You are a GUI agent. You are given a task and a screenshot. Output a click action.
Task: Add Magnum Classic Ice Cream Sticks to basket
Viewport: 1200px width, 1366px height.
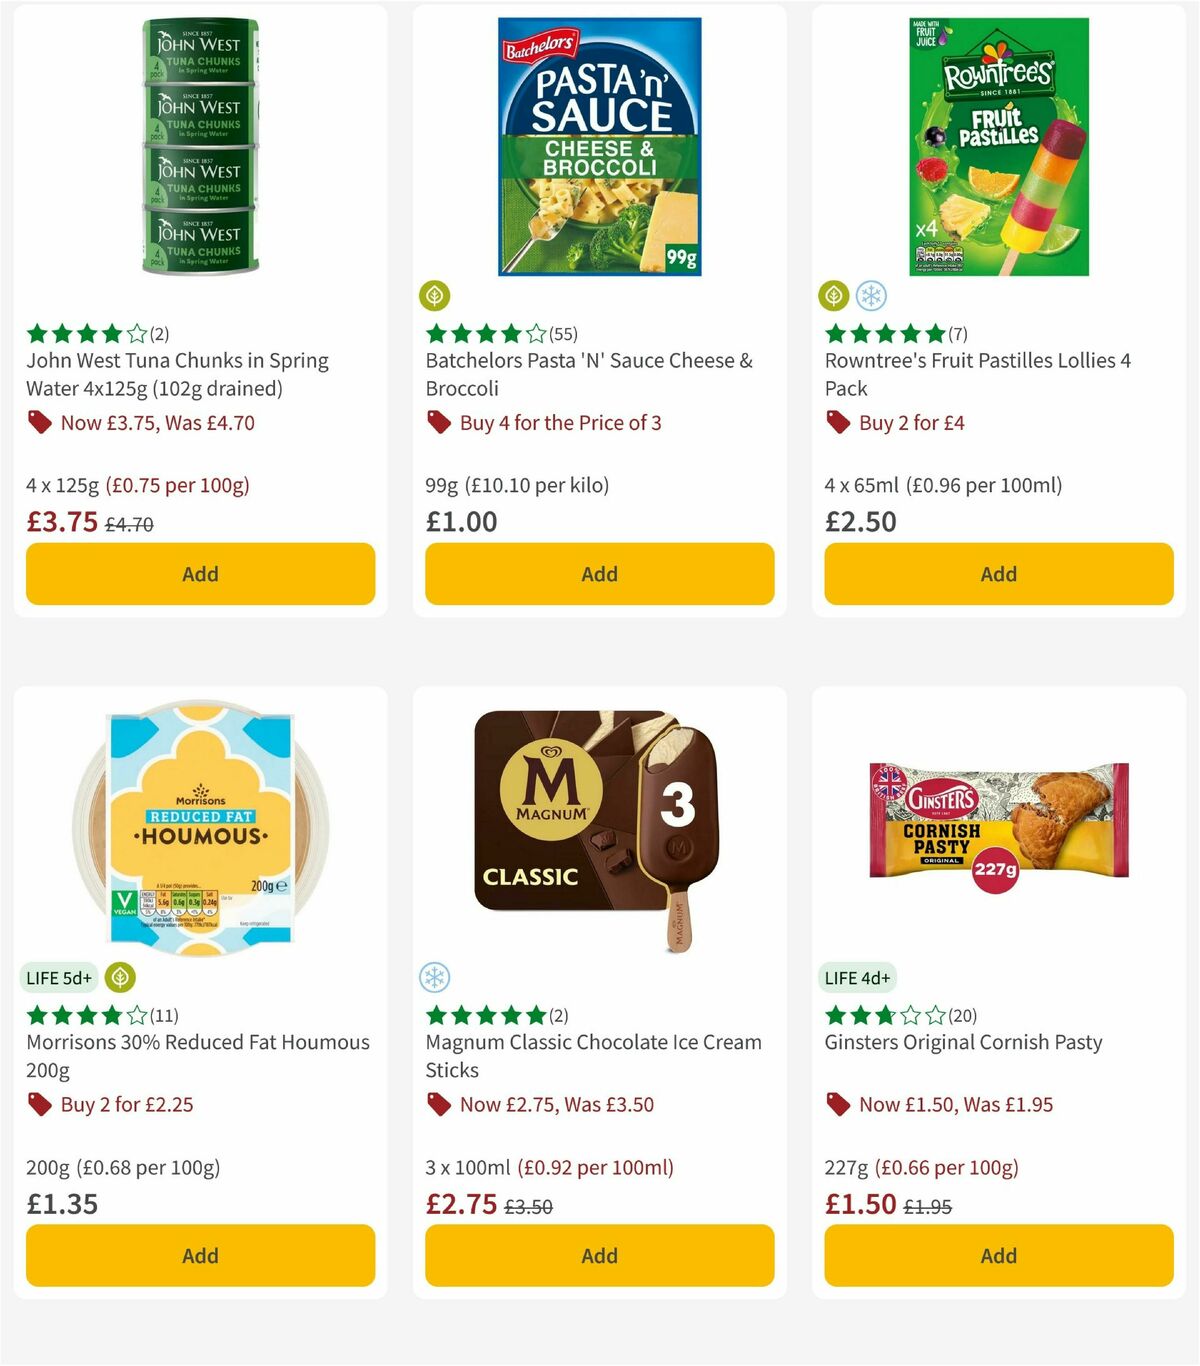click(x=599, y=1255)
